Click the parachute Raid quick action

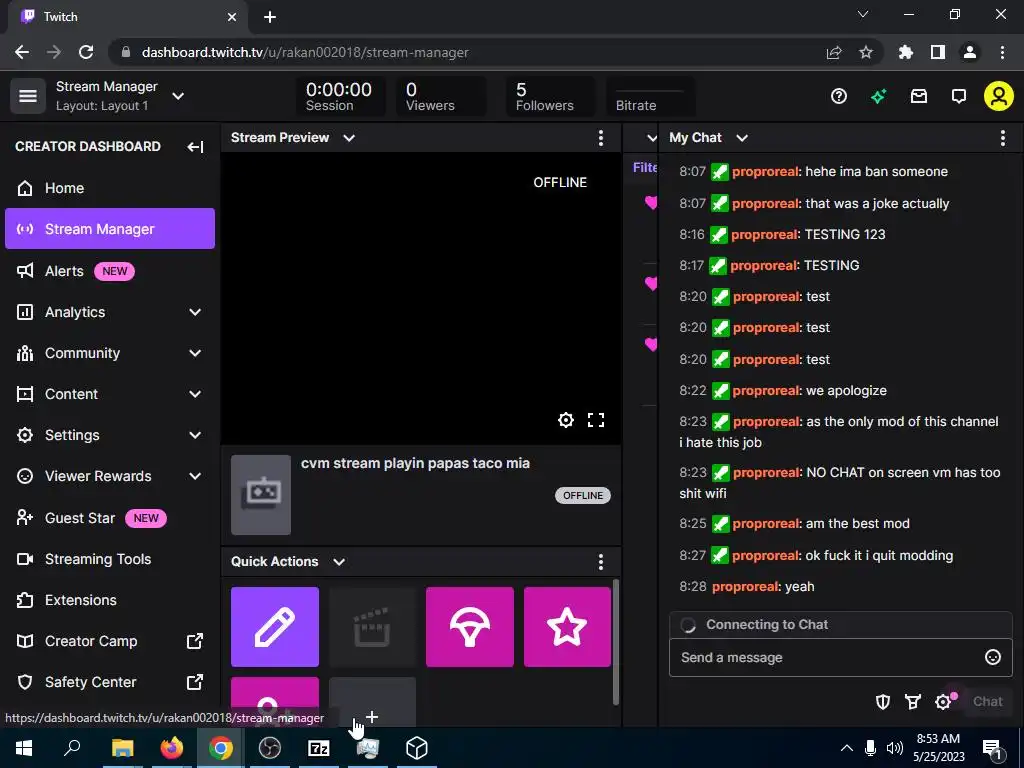click(x=470, y=627)
